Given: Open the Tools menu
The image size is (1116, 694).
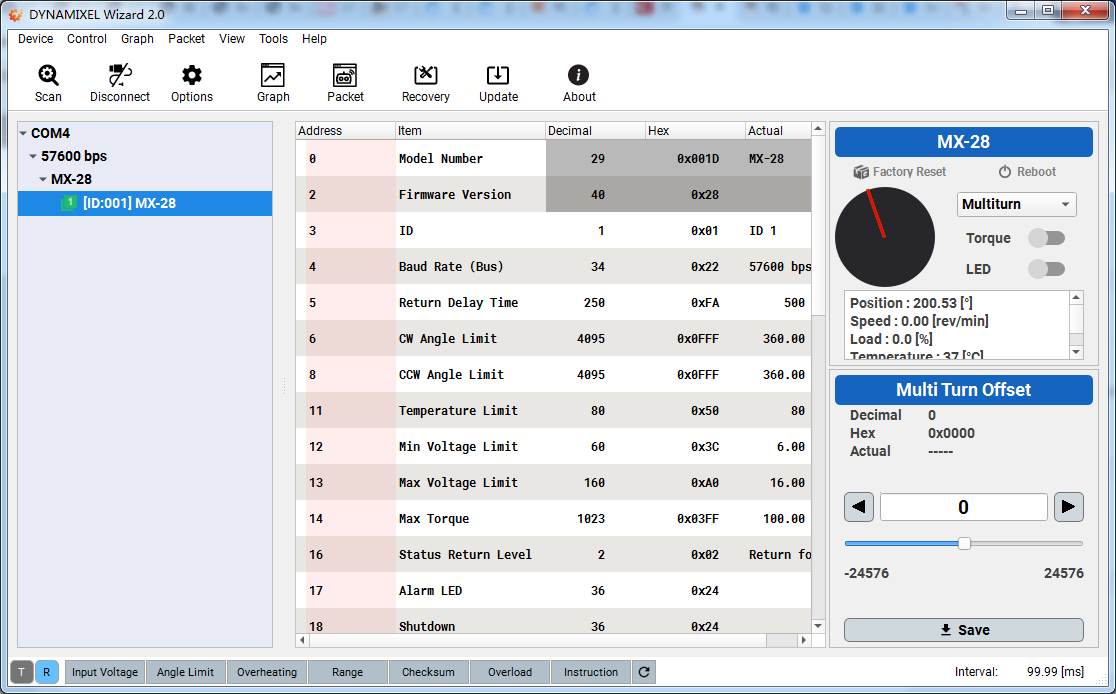Looking at the screenshot, I should [273, 39].
